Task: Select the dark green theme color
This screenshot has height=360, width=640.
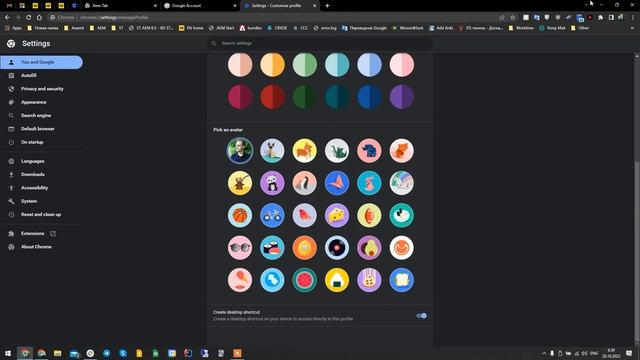Action: pyautogui.click(x=304, y=97)
